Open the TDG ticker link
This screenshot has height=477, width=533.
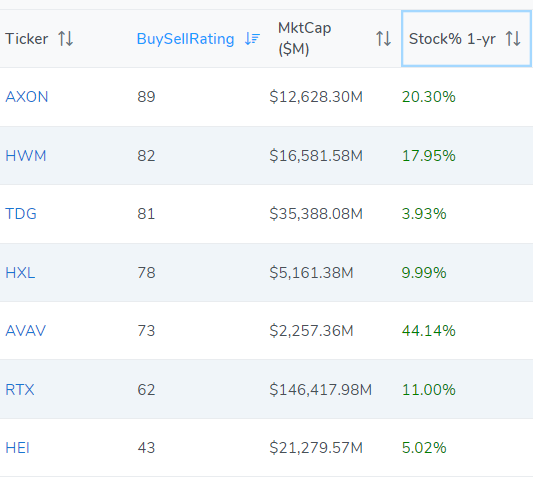pos(21,214)
